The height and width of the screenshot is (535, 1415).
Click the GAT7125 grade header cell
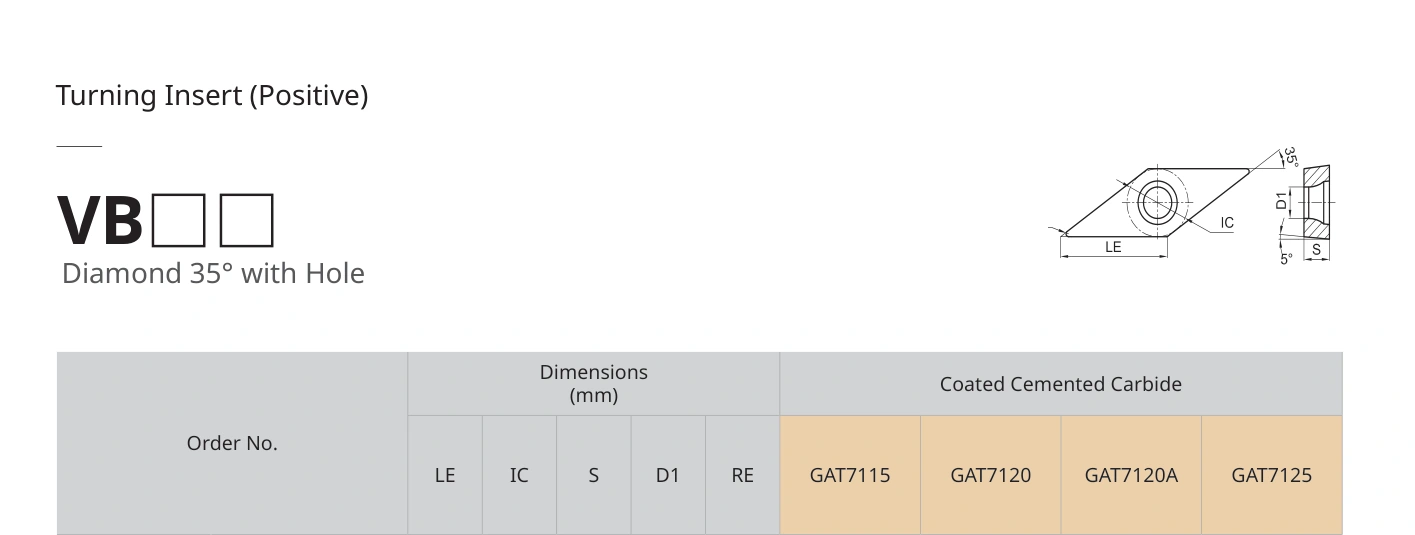pos(1272,475)
